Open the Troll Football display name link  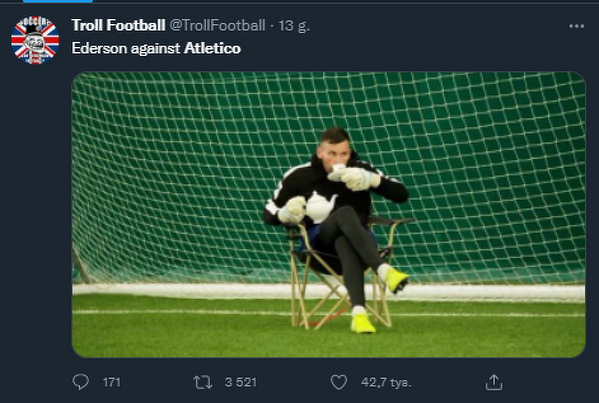click(118, 26)
